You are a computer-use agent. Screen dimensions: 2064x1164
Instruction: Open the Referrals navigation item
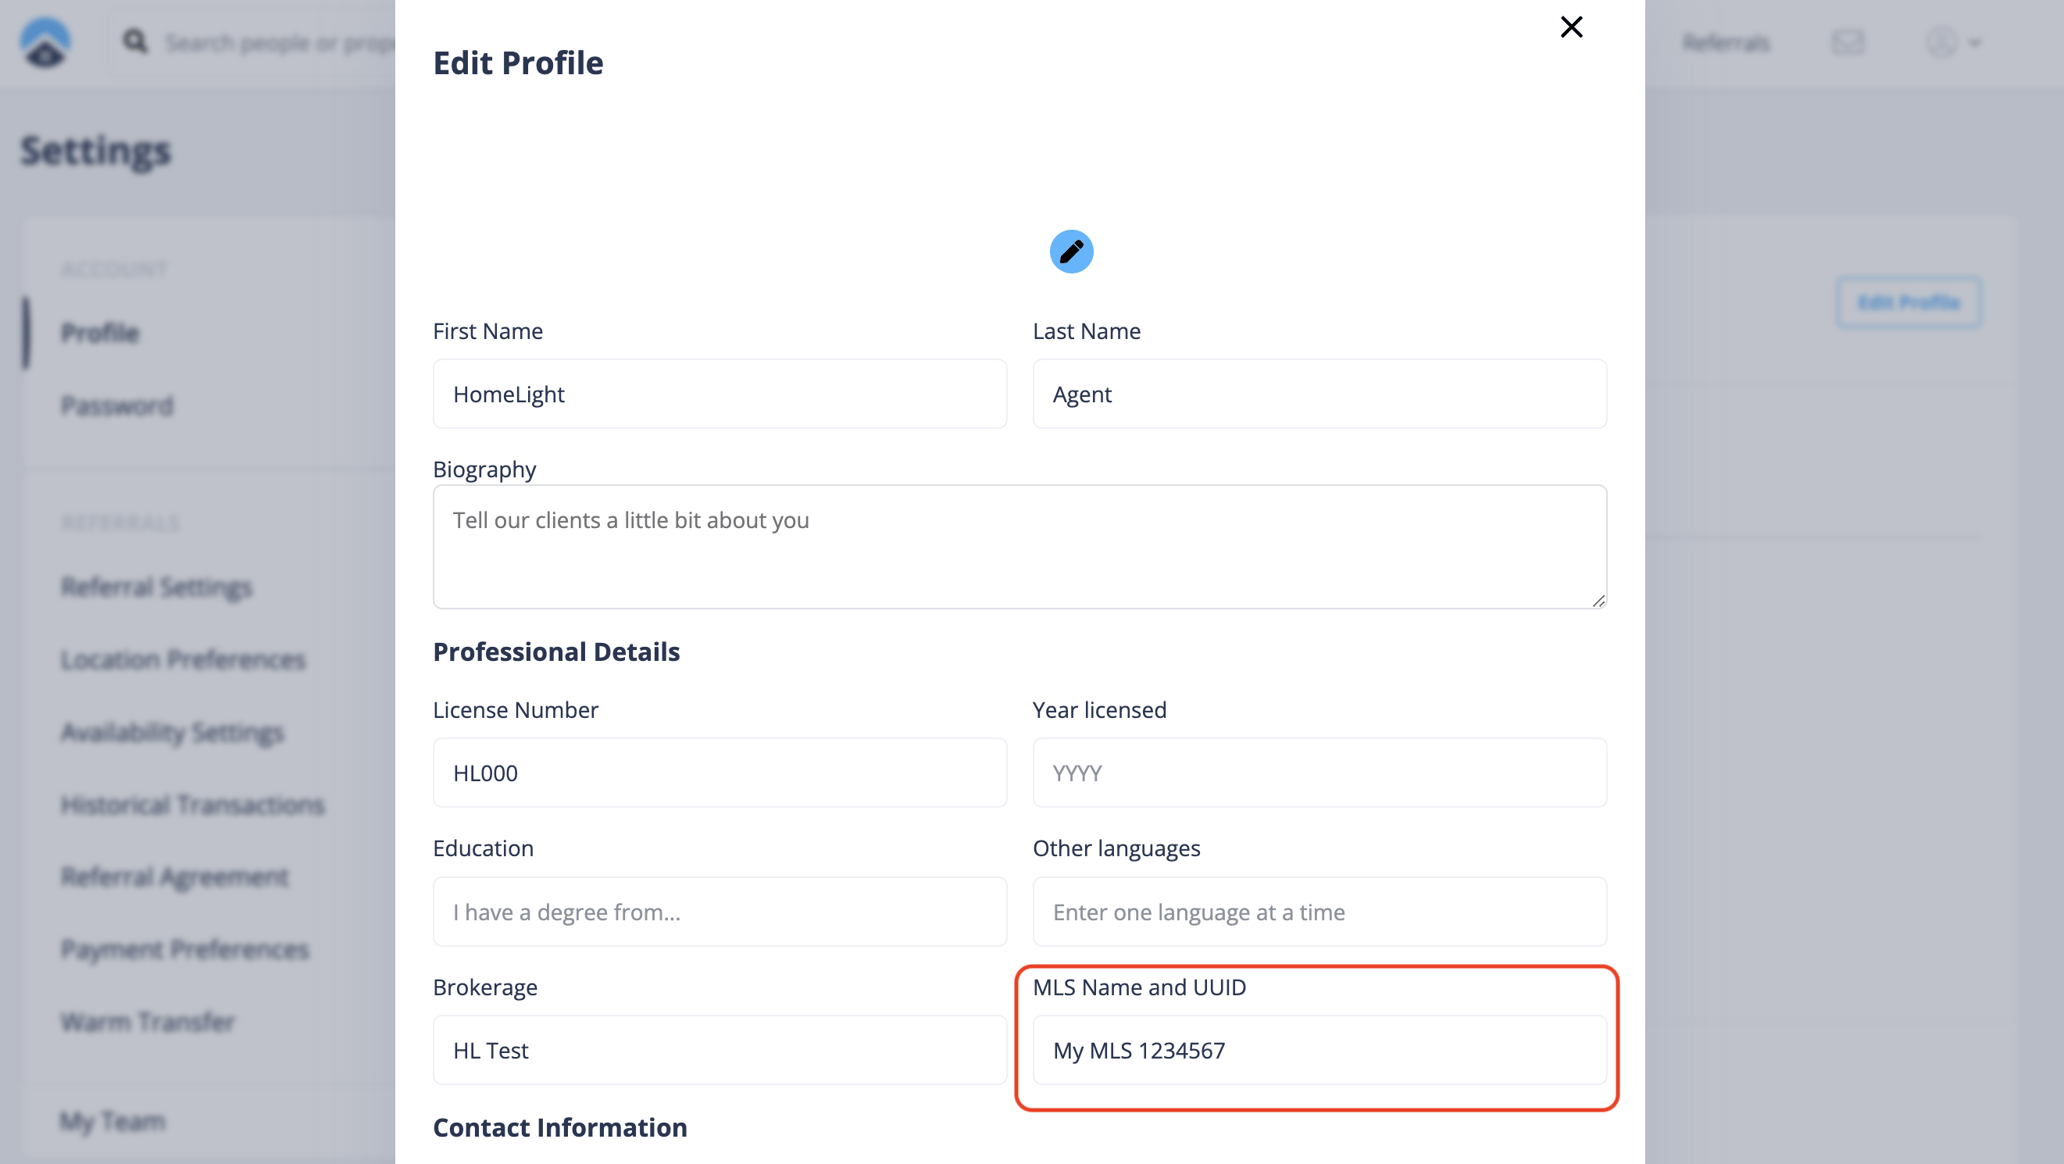pos(1726,42)
